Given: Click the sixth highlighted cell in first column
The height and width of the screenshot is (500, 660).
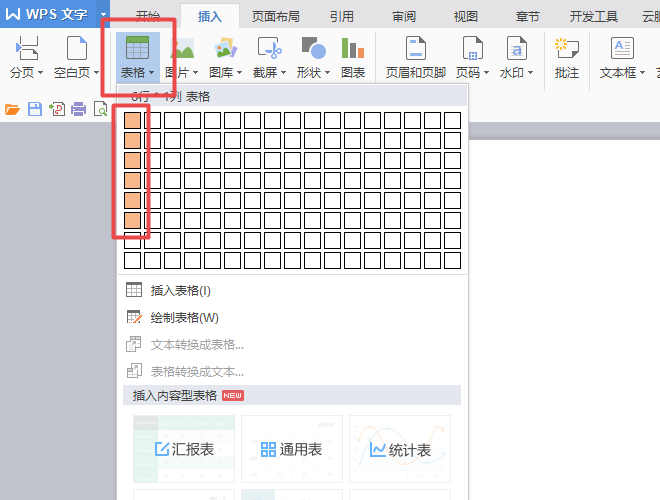Looking at the screenshot, I should click(133, 221).
